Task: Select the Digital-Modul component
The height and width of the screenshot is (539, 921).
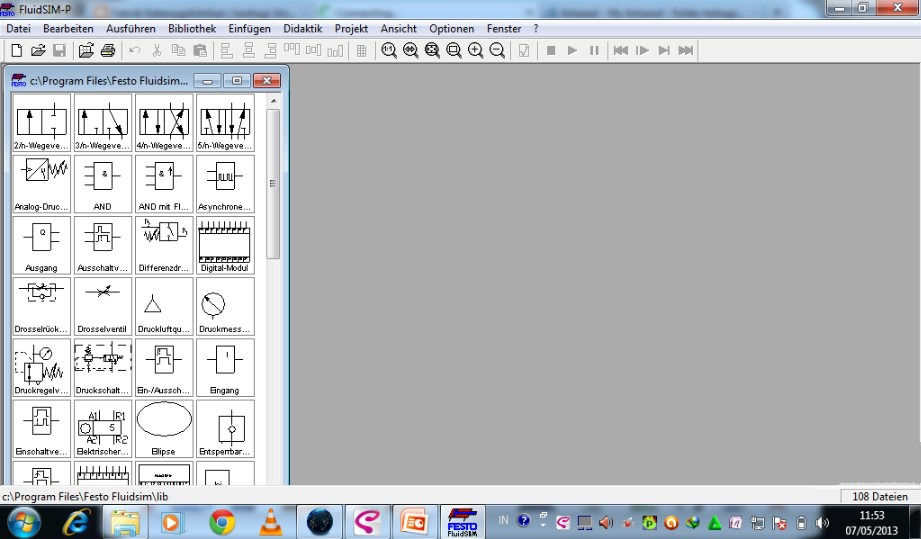Action: click(x=225, y=245)
